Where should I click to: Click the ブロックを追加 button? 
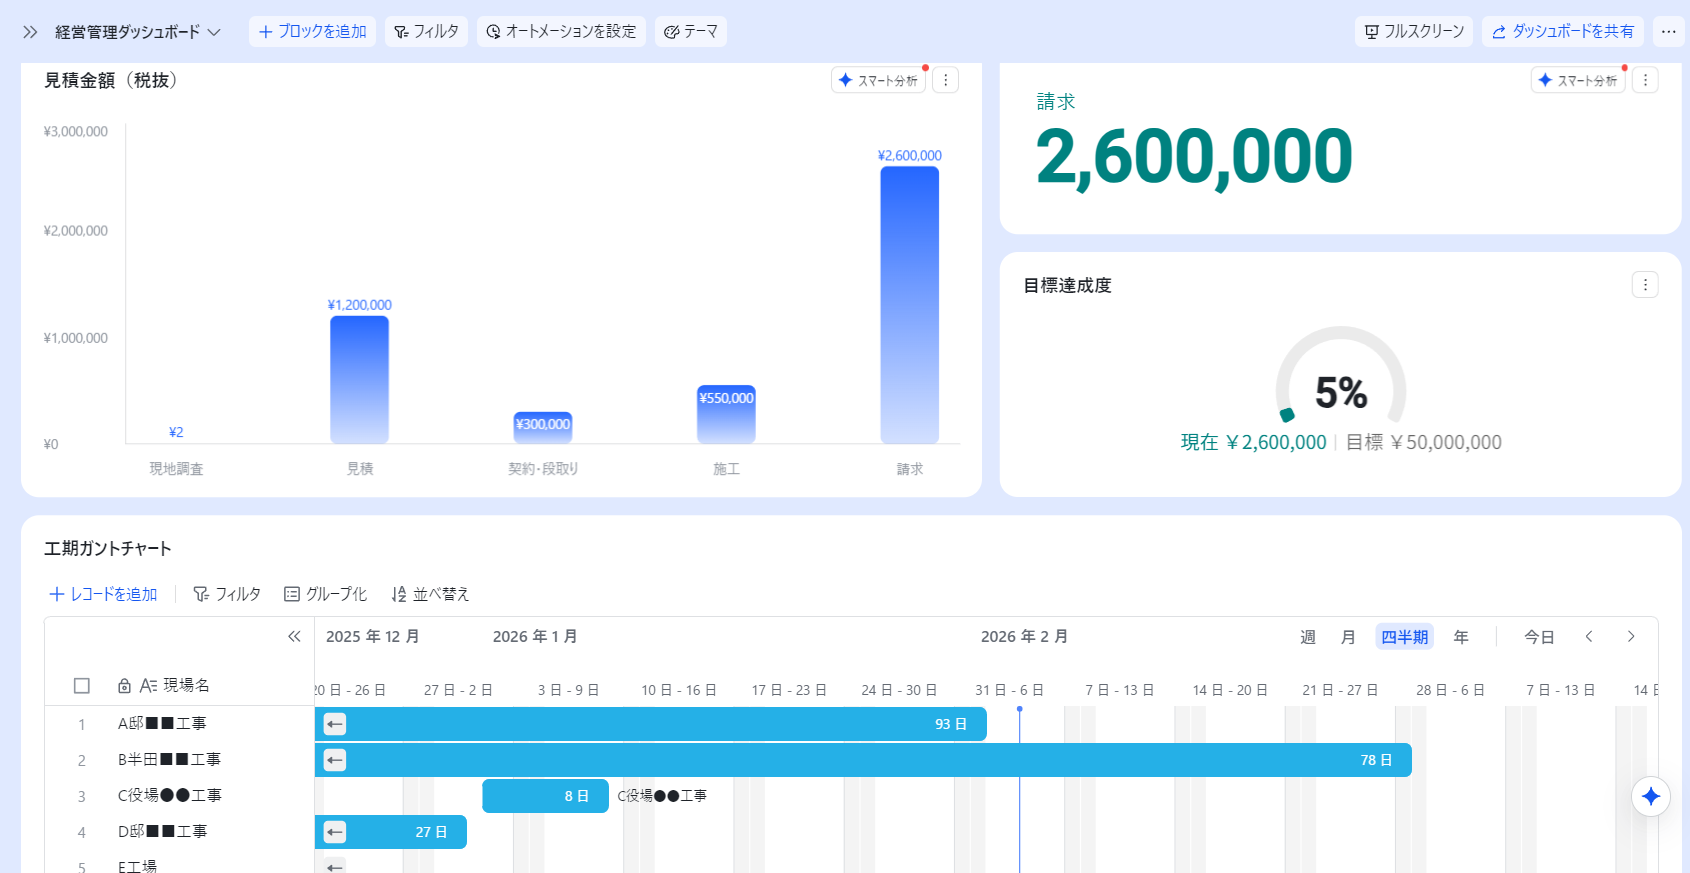(x=312, y=32)
